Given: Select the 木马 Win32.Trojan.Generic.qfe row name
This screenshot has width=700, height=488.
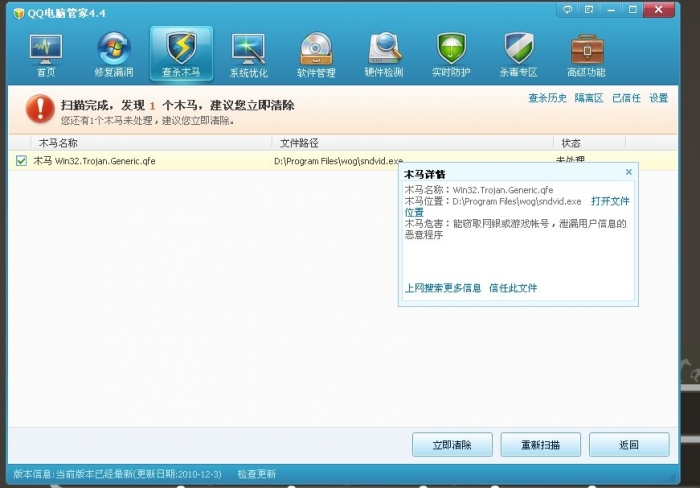Looking at the screenshot, I should click(94, 161).
